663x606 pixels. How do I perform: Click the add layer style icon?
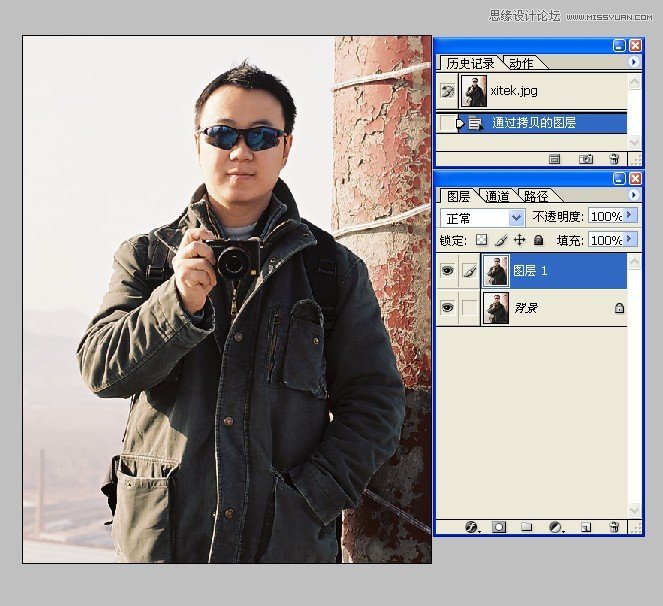tap(470, 526)
